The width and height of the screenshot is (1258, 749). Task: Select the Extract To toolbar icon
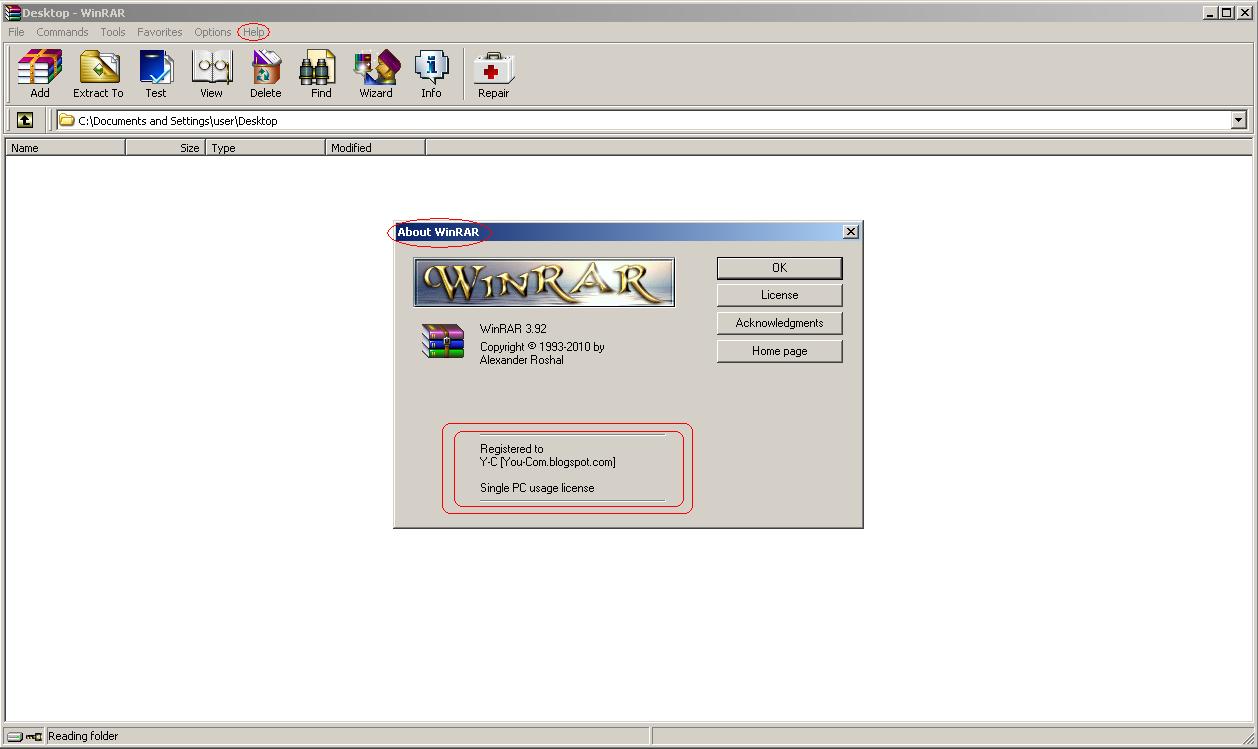pos(98,74)
